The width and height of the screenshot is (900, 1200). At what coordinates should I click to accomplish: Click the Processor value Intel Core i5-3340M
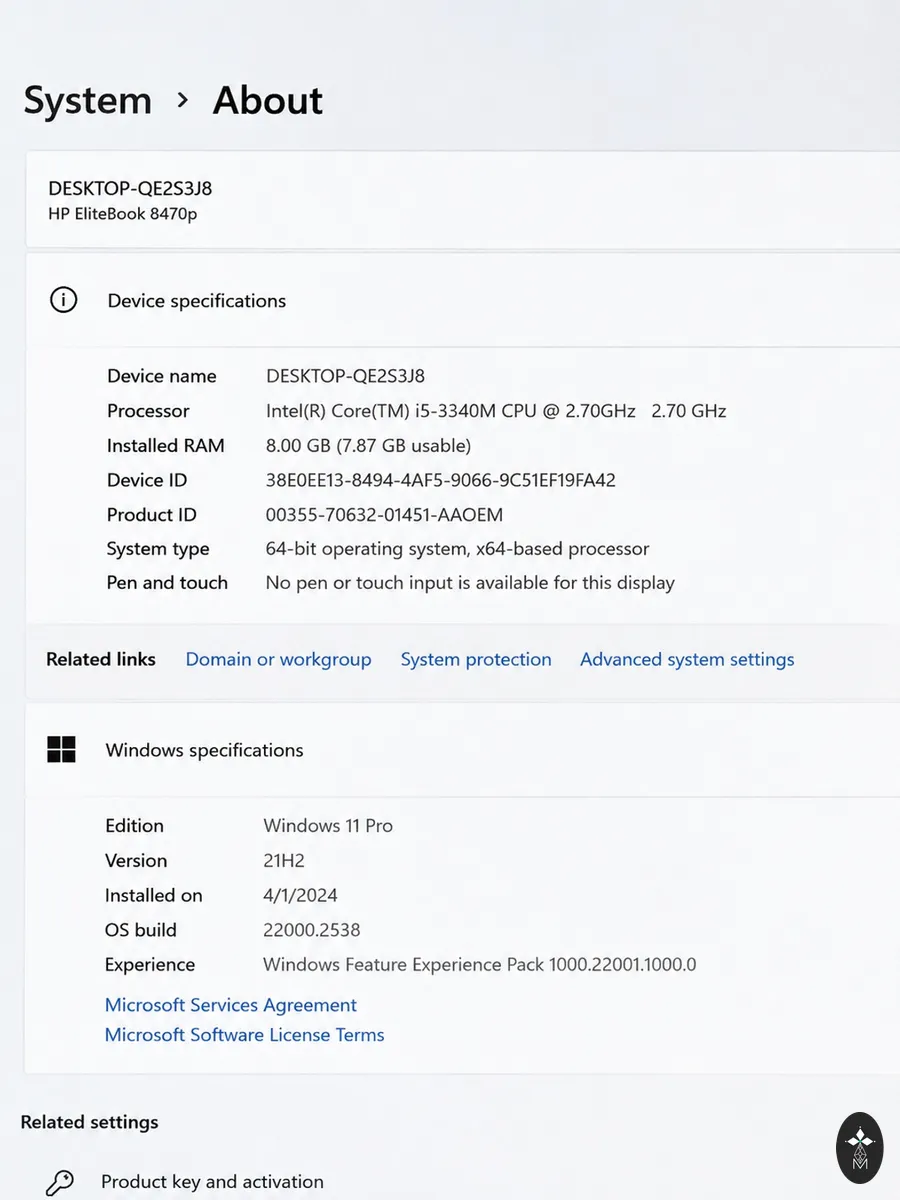click(496, 411)
